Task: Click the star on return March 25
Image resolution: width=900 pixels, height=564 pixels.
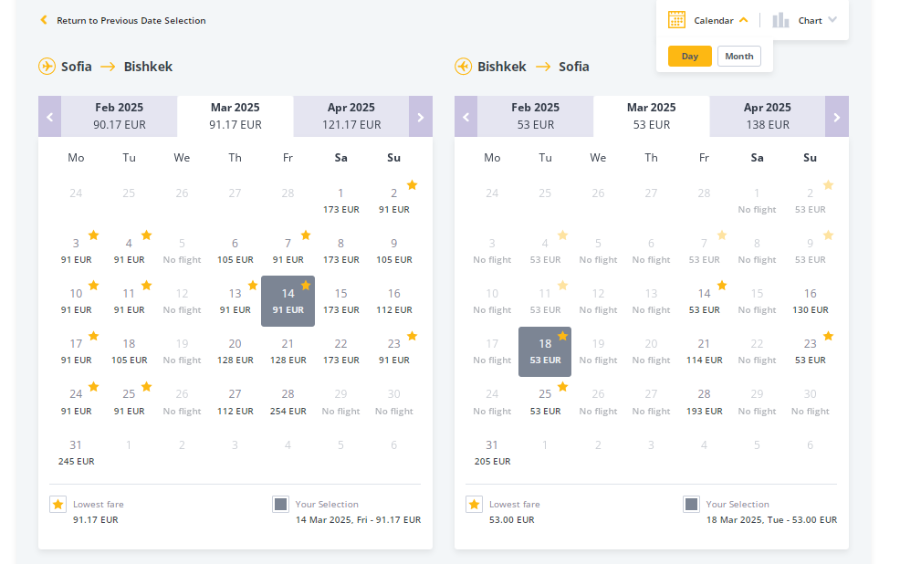Action: coord(563,386)
